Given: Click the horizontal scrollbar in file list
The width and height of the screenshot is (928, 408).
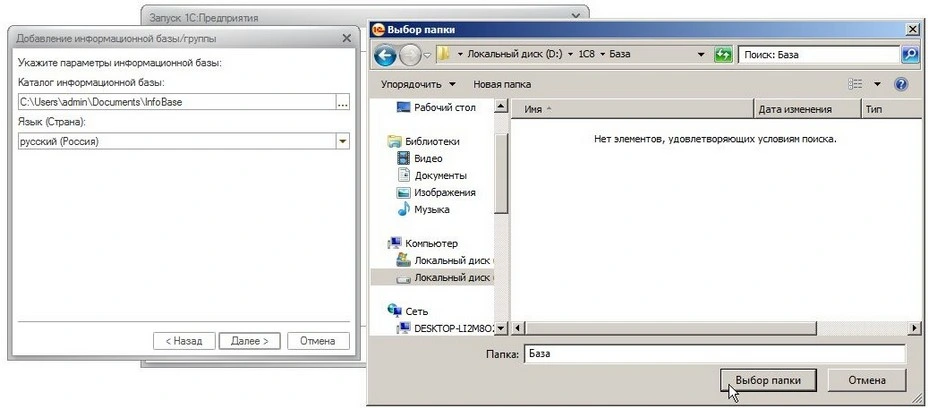Looking at the screenshot, I should tap(714, 327).
